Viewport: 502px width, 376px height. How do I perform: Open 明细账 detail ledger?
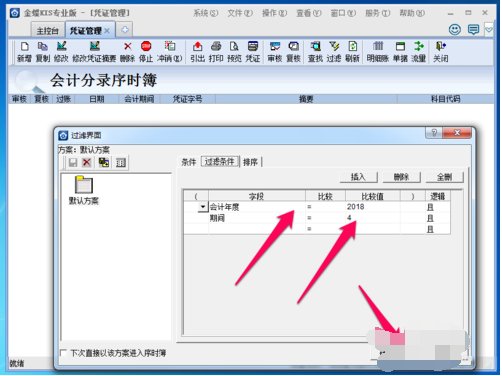click(x=378, y=52)
